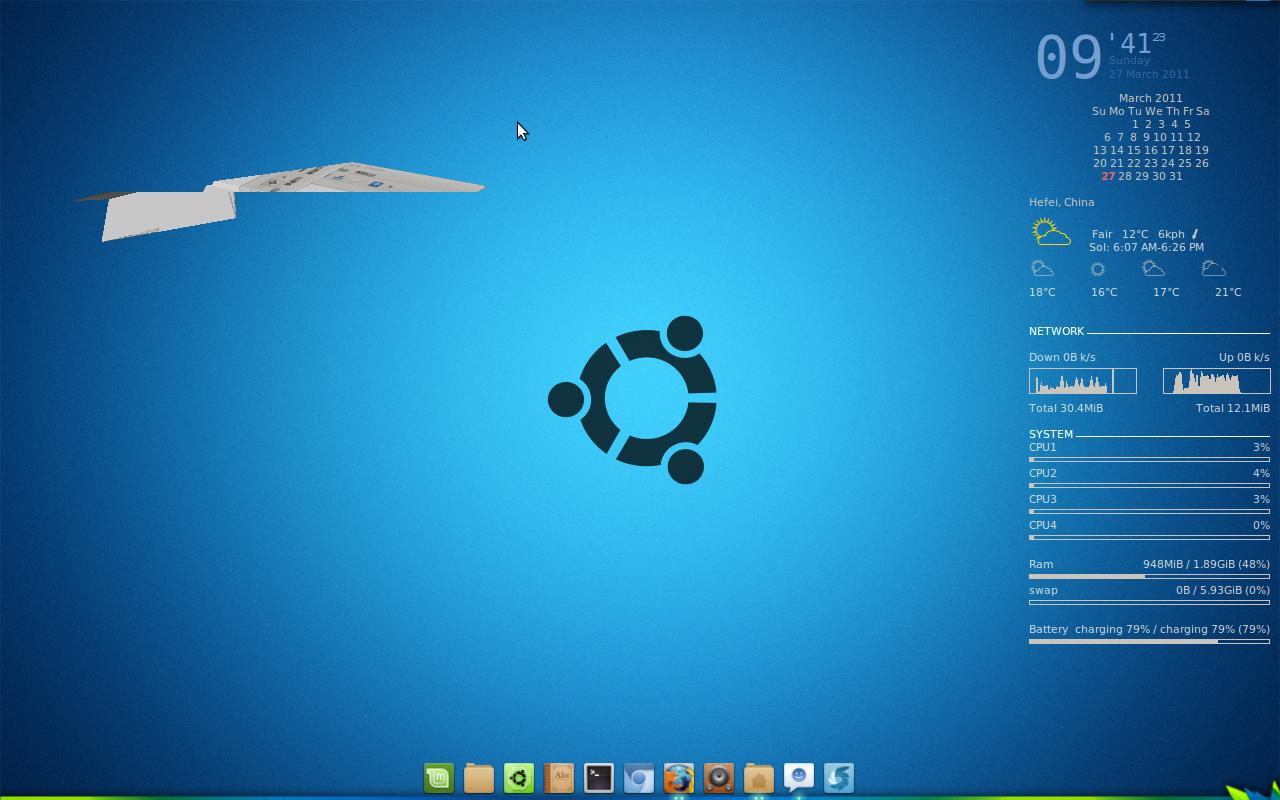Click the NETWORK section heading
1280x800 pixels.
pyautogui.click(x=1056, y=331)
